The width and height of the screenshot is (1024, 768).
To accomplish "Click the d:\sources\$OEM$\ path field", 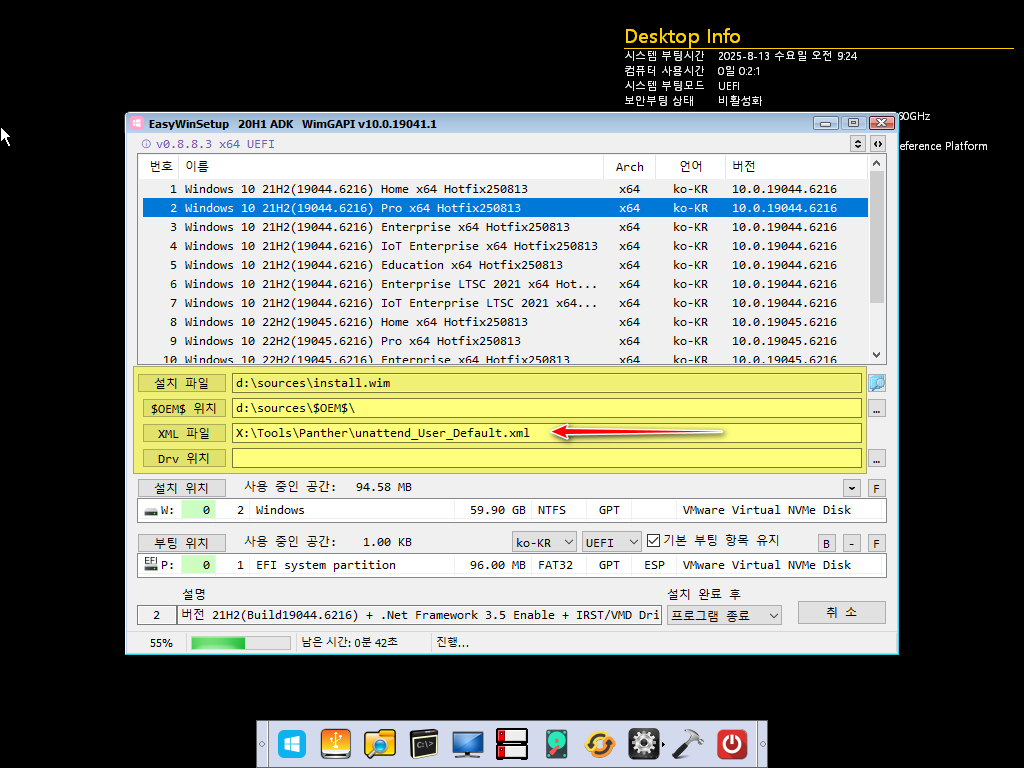I will point(547,408).
